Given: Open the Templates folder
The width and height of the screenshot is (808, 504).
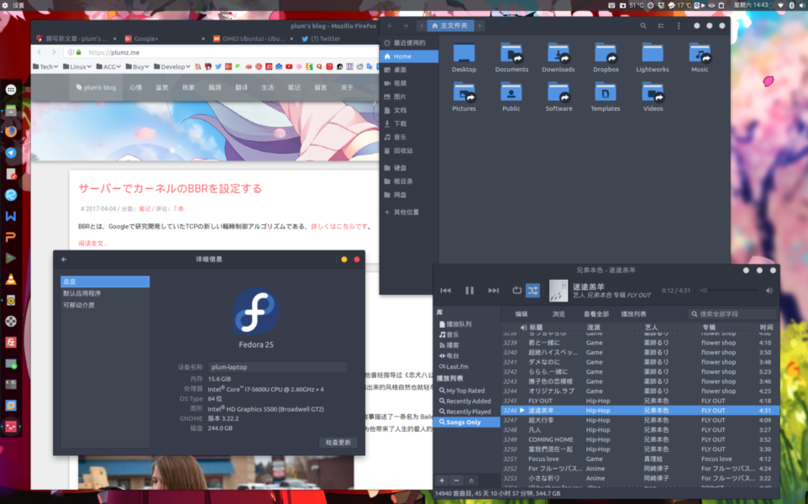Looking at the screenshot, I should point(605,96).
